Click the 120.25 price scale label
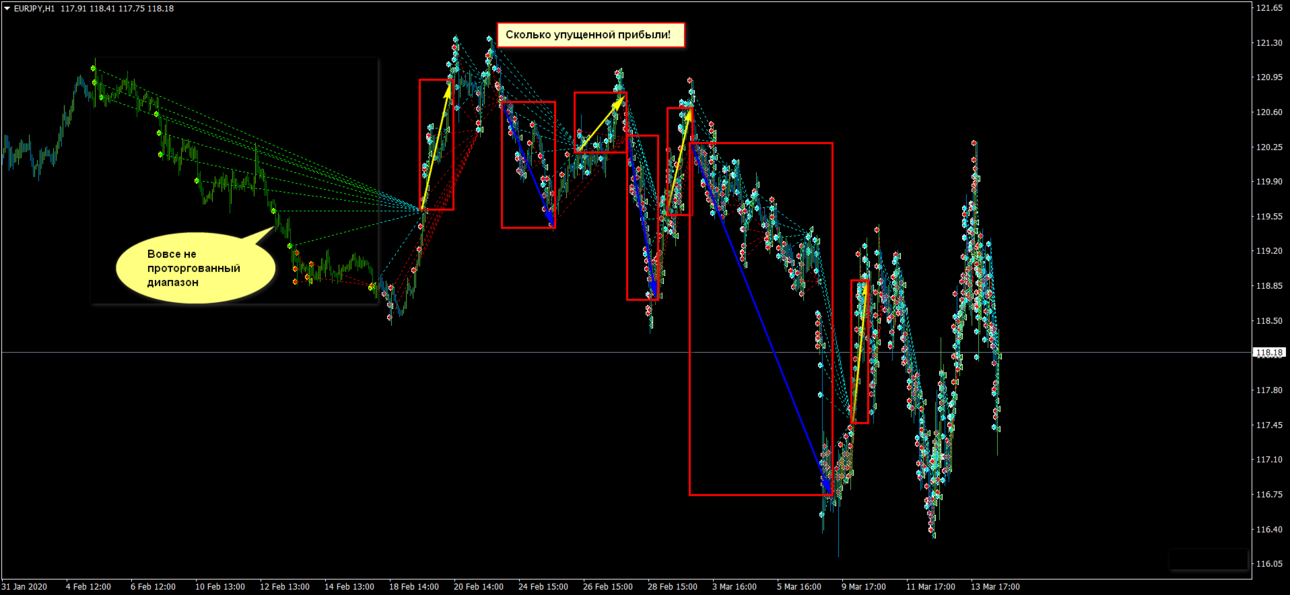The image size is (1290, 595). [1269, 147]
